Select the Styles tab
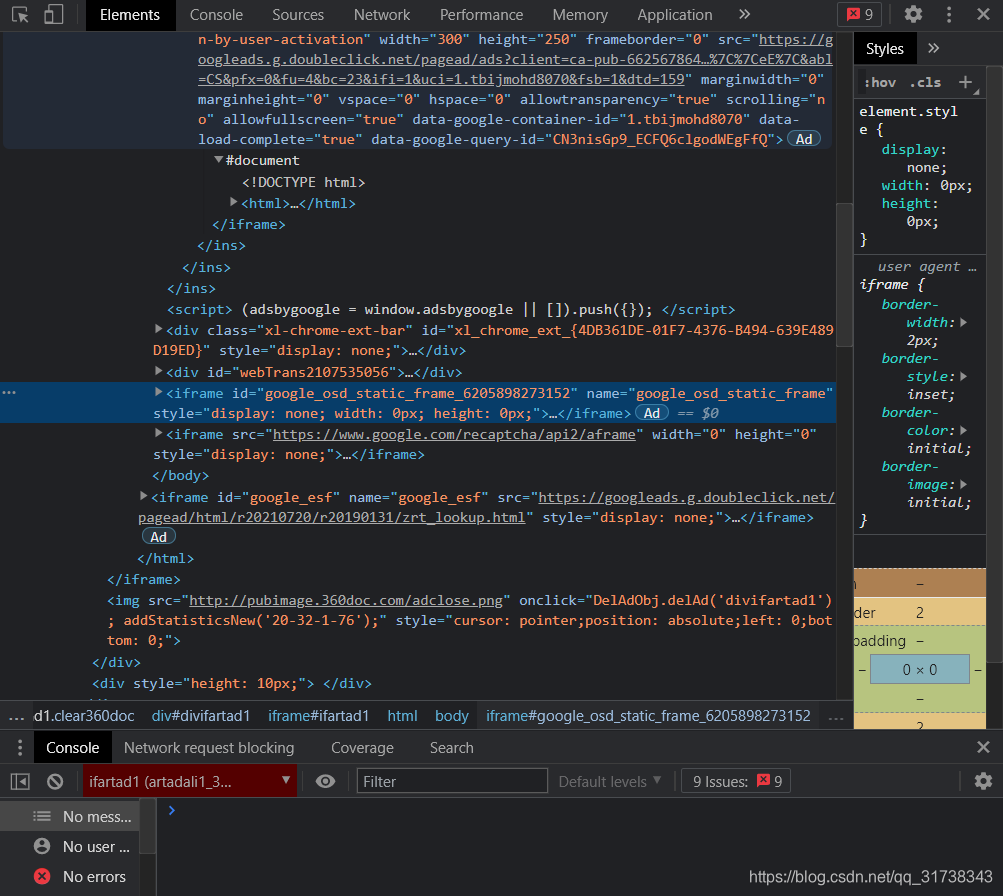 pyautogui.click(x=885, y=49)
